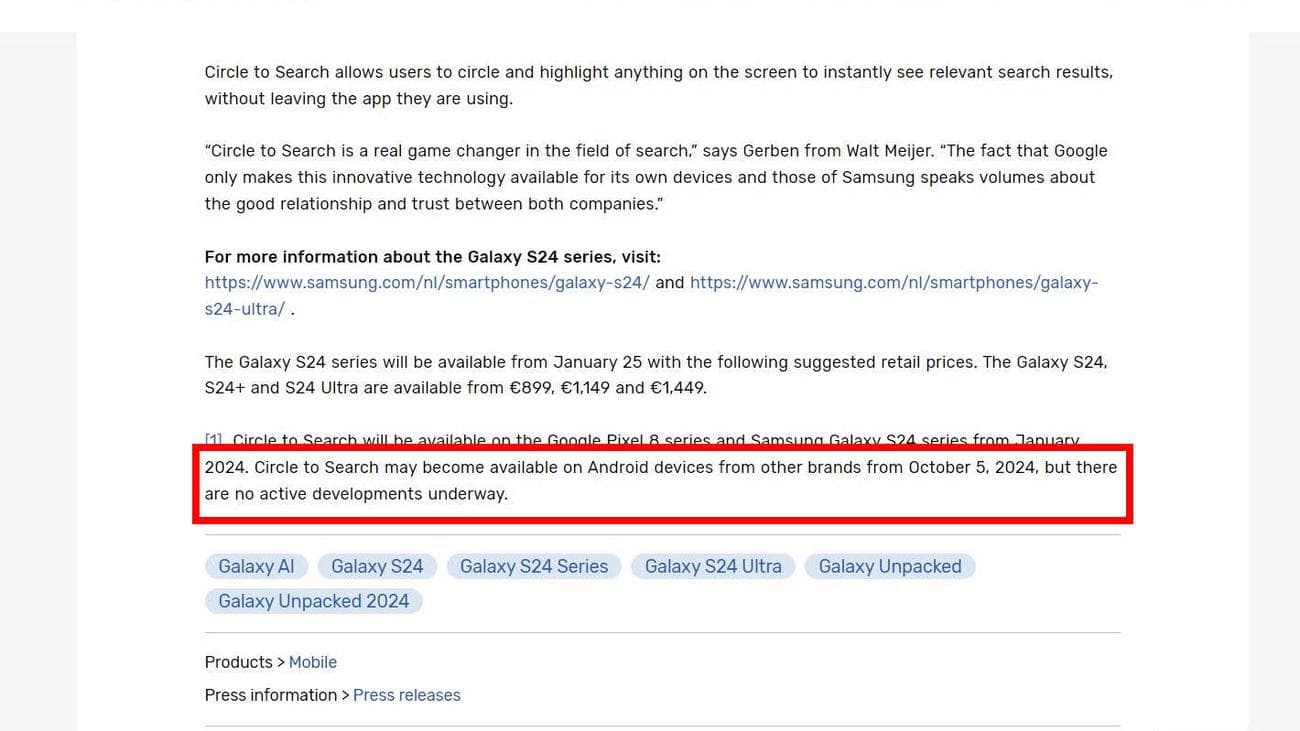Select the Galaxy AI tag
1300x731 pixels.
pyautogui.click(x=256, y=566)
